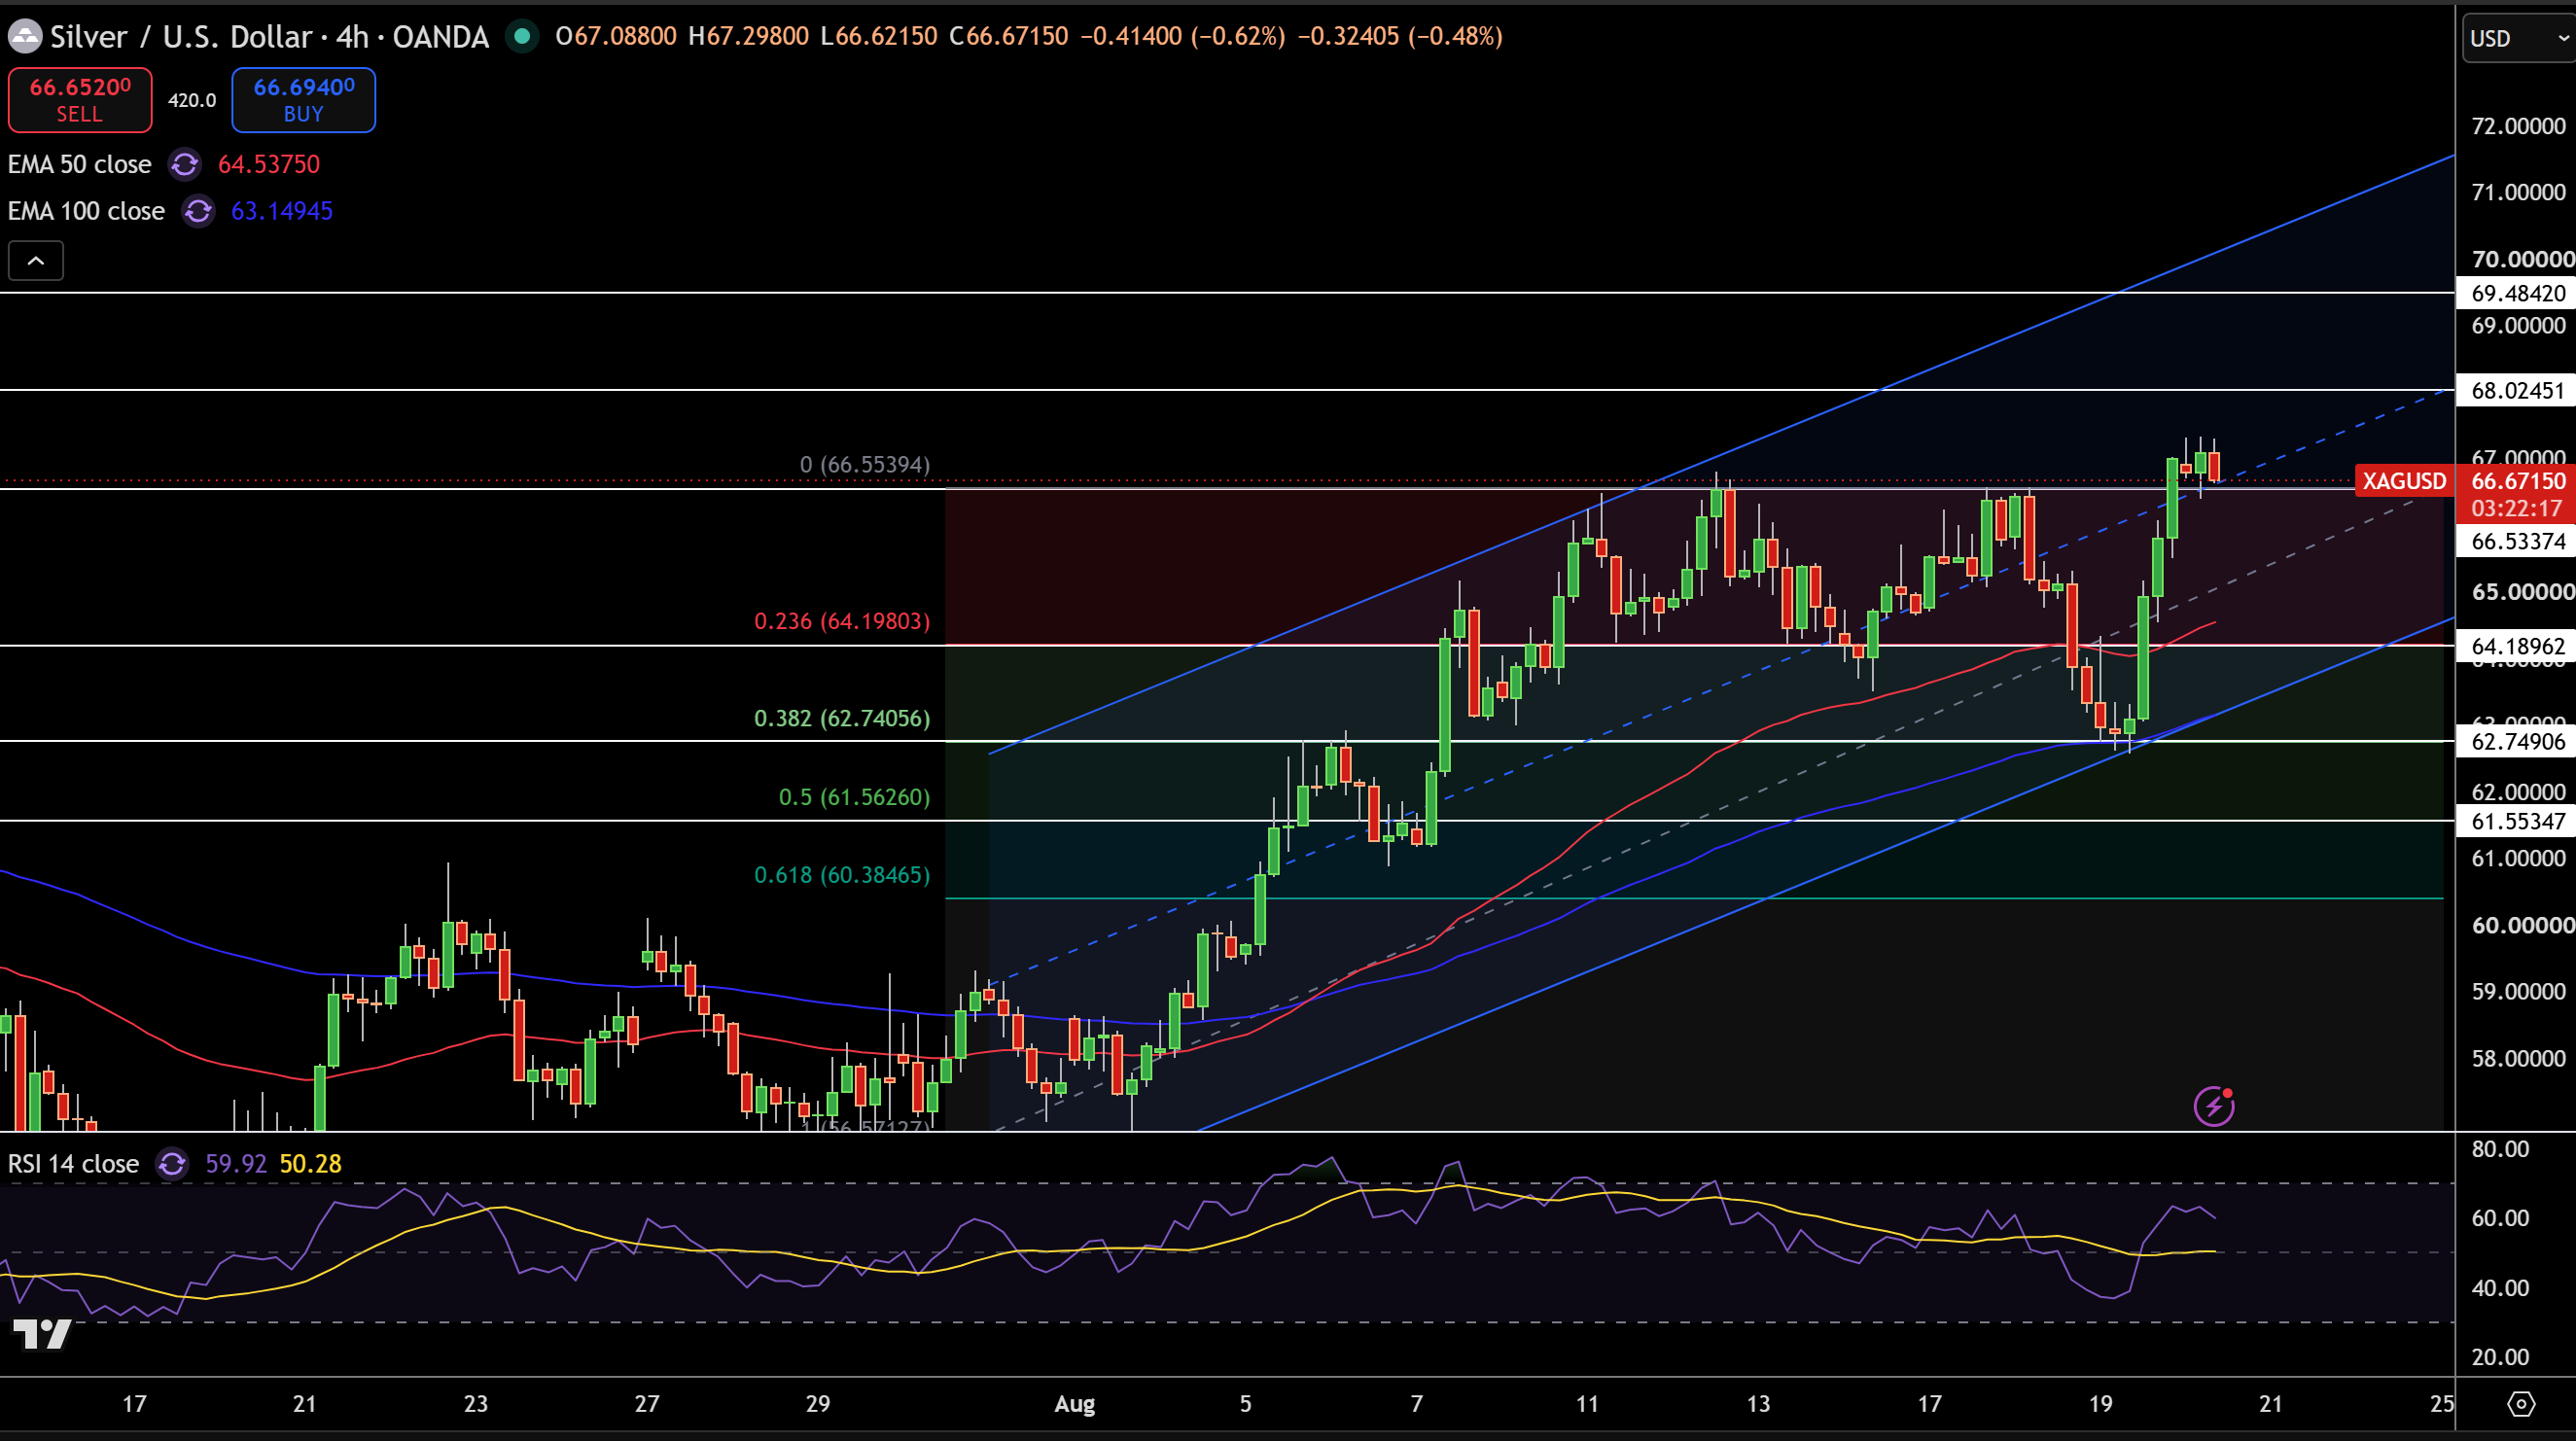Select the RSI 14 close indicator label
The height and width of the screenshot is (1441, 2576).
[73, 1164]
